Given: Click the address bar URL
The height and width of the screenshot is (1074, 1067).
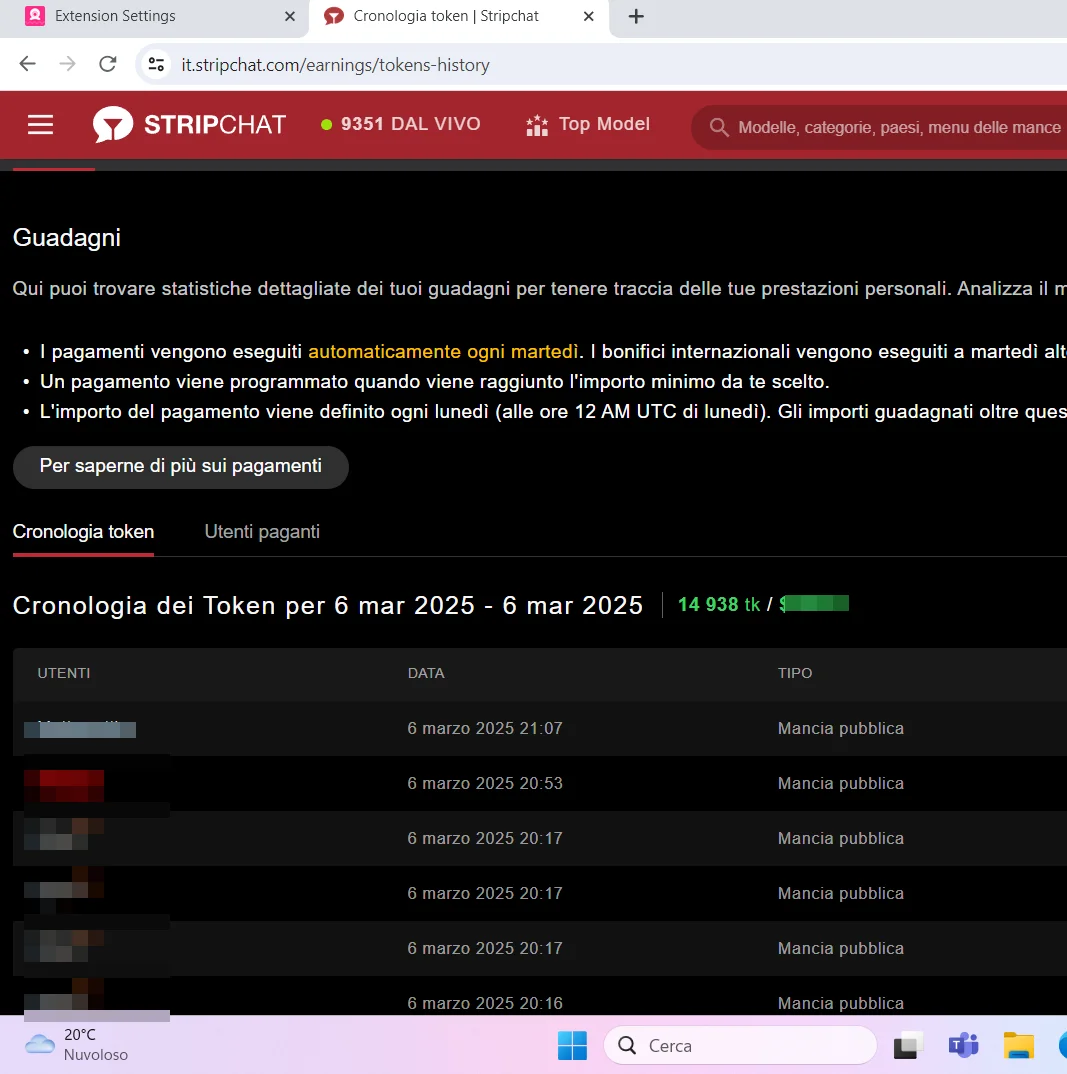Looking at the screenshot, I should 335,65.
